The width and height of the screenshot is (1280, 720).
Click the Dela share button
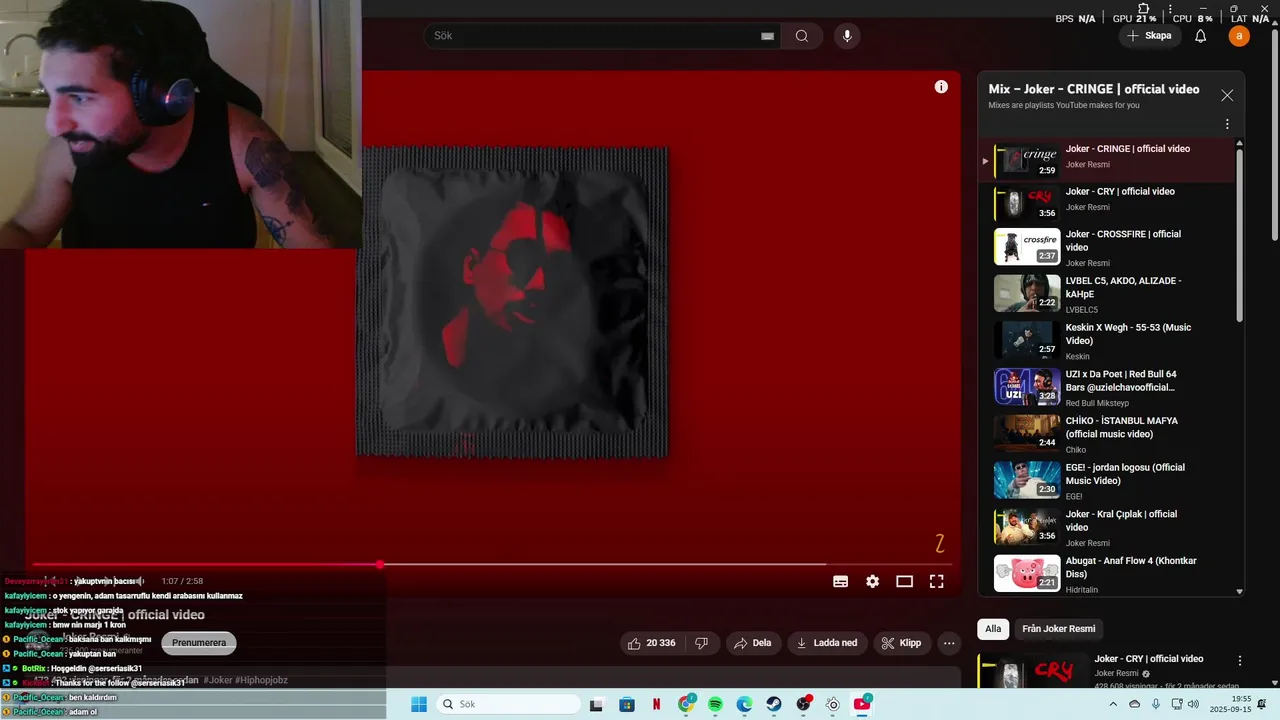click(754, 643)
